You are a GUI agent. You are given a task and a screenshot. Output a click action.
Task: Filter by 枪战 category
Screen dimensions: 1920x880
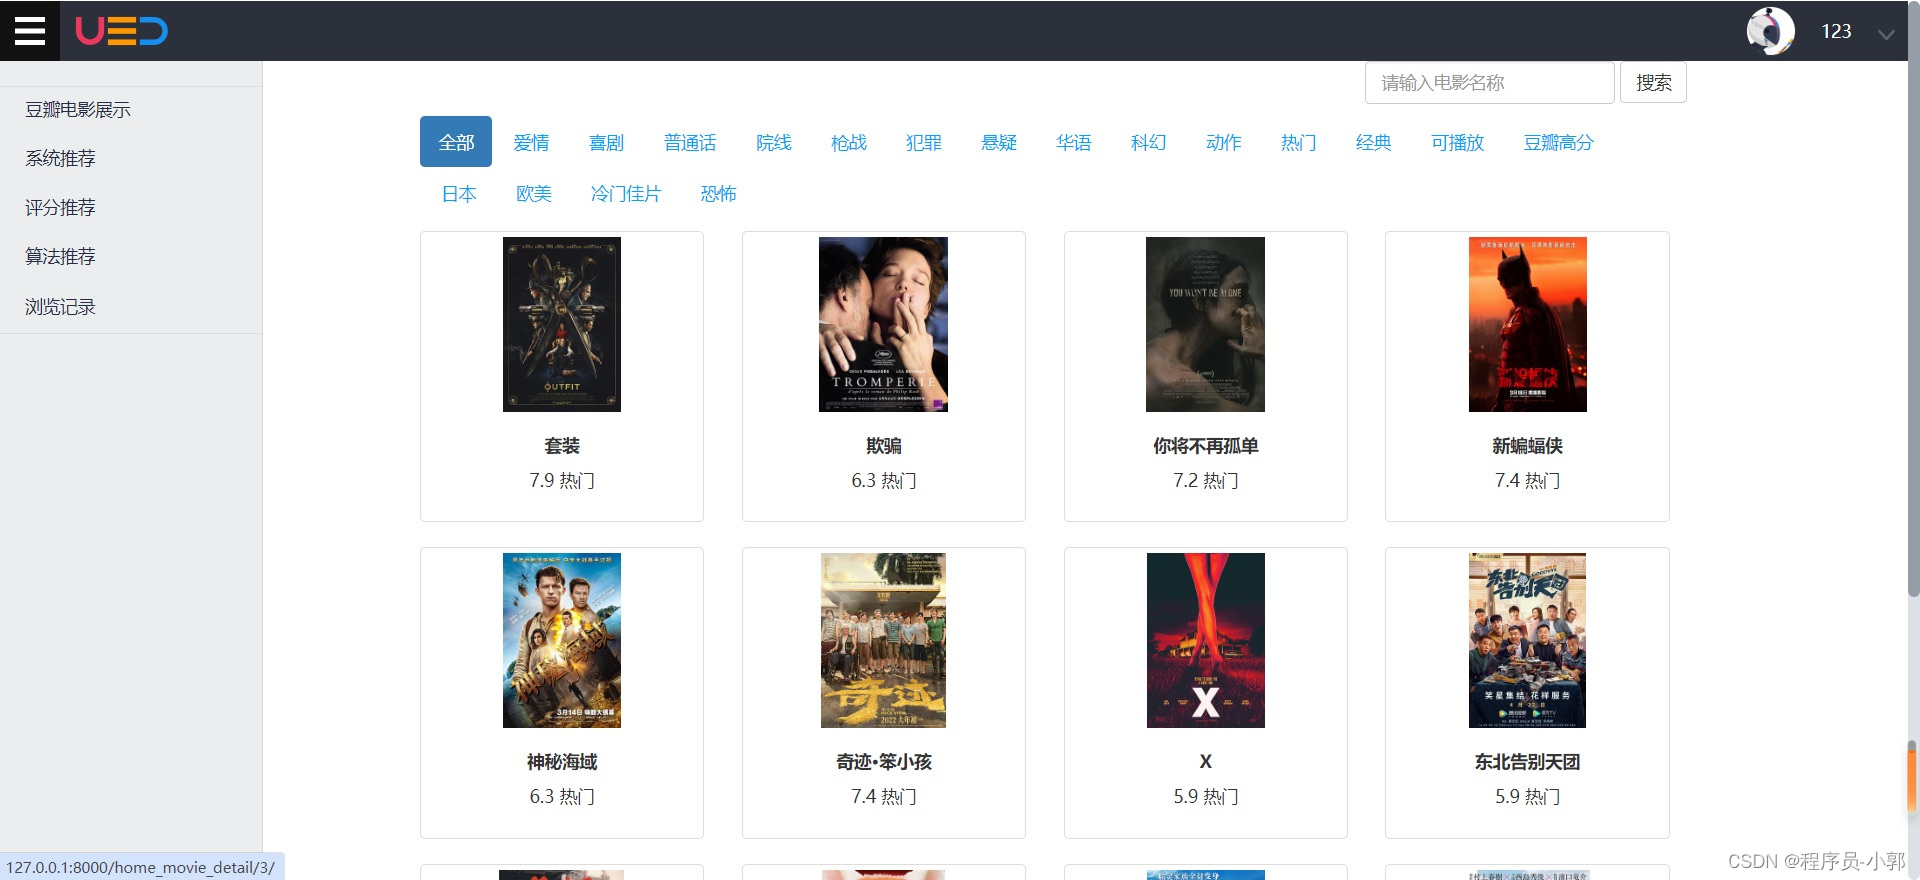(x=848, y=142)
